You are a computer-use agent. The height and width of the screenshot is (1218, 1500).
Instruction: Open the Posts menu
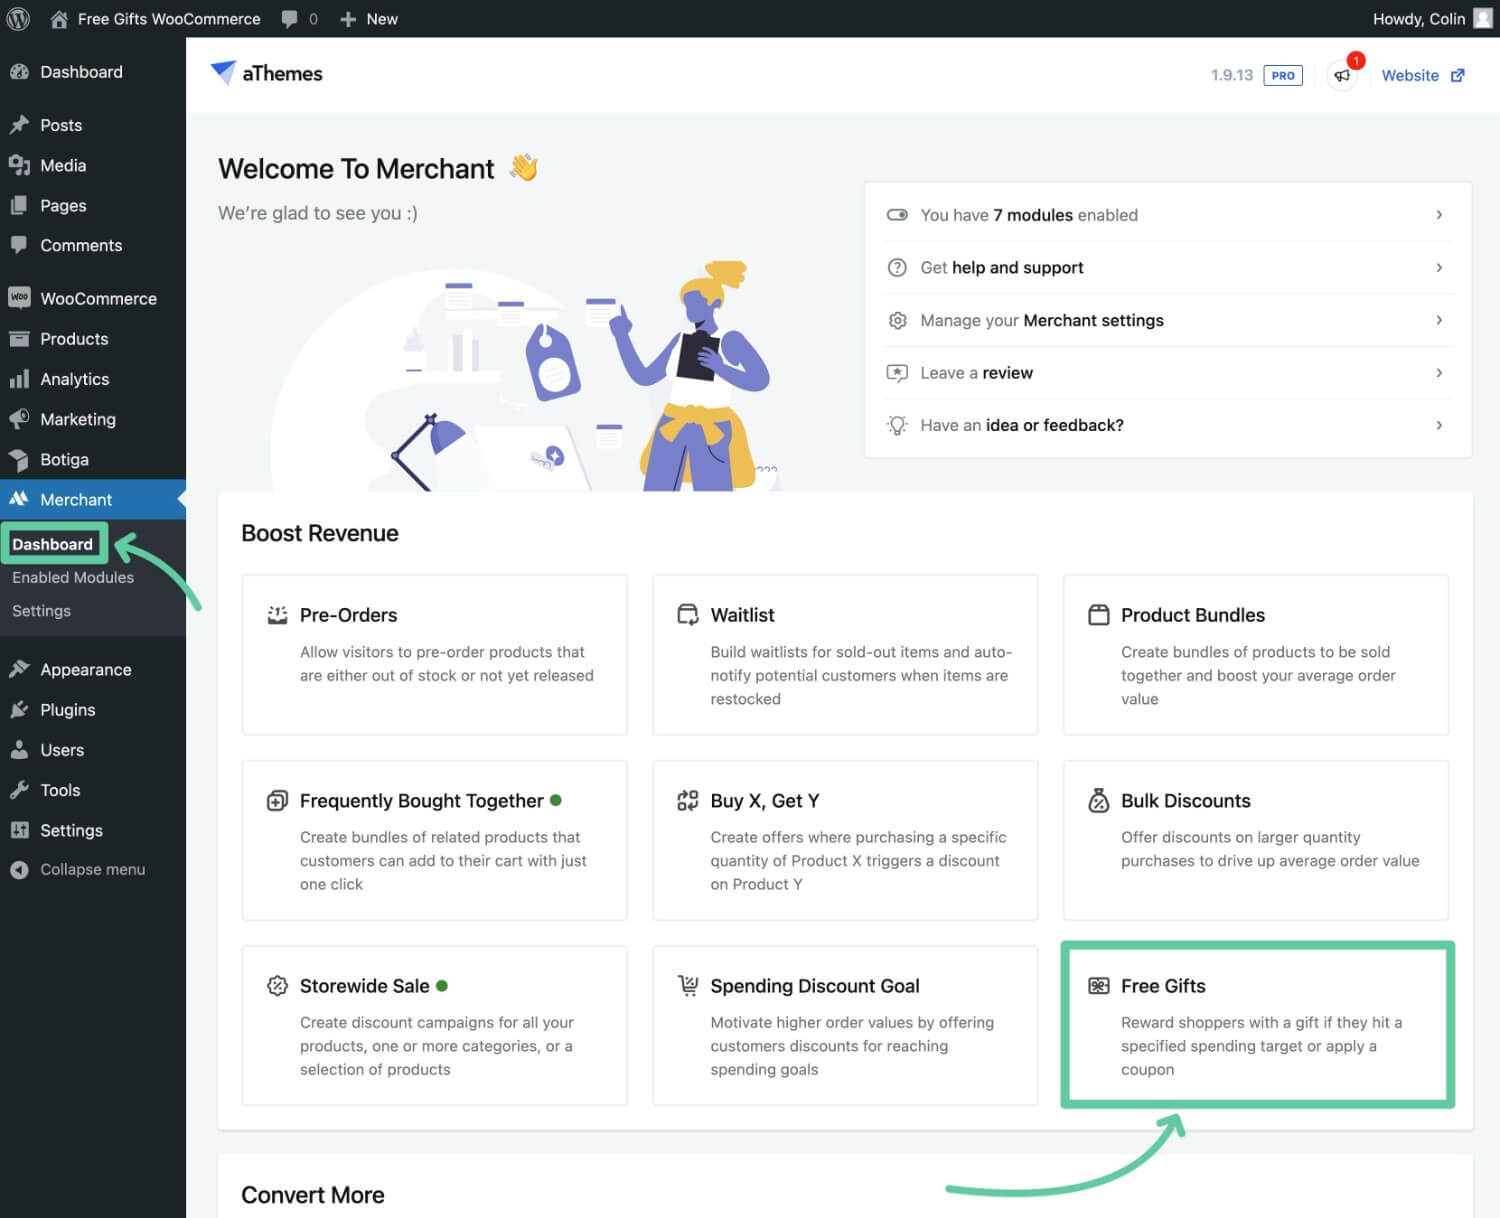pos(92,125)
